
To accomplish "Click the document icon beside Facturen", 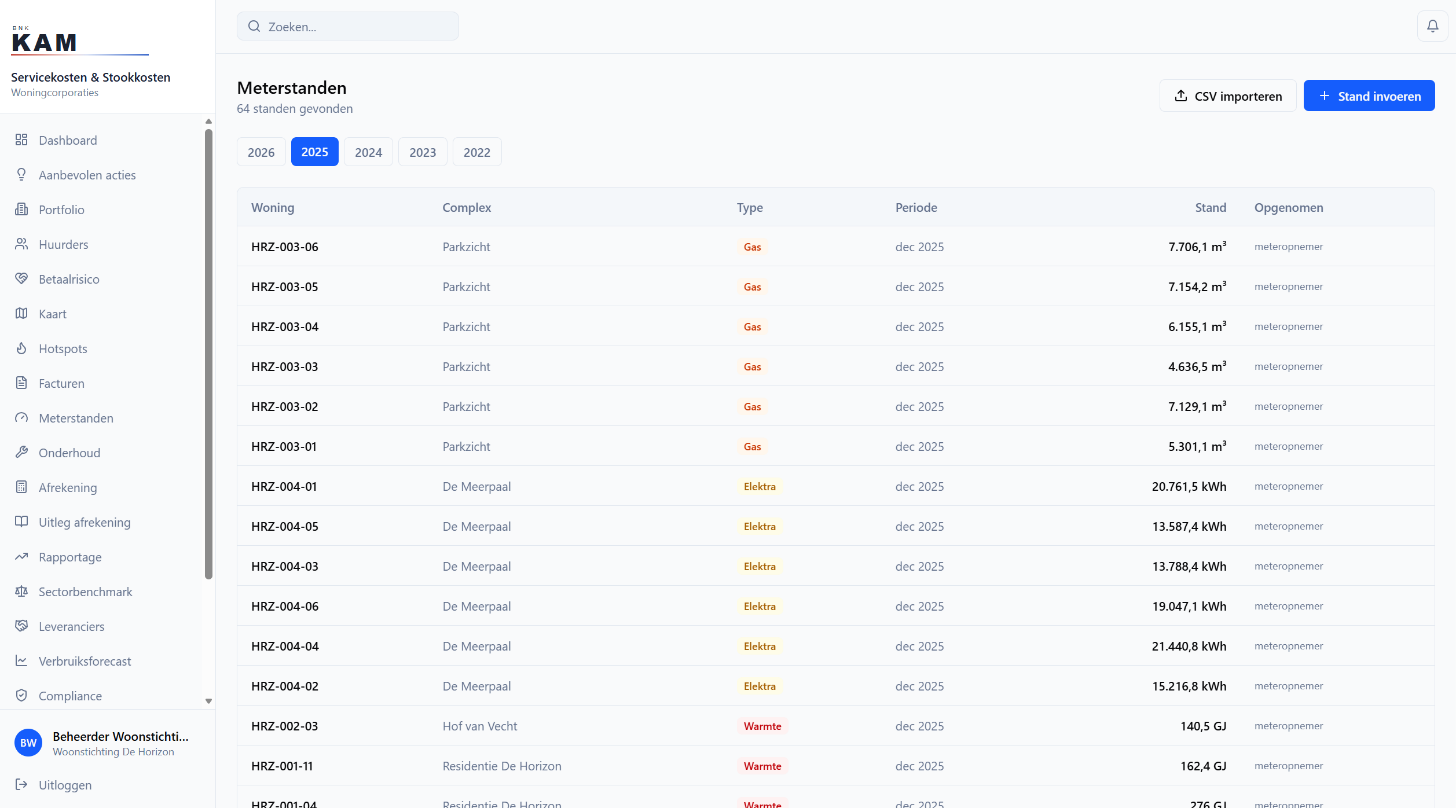I will coord(21,383).
